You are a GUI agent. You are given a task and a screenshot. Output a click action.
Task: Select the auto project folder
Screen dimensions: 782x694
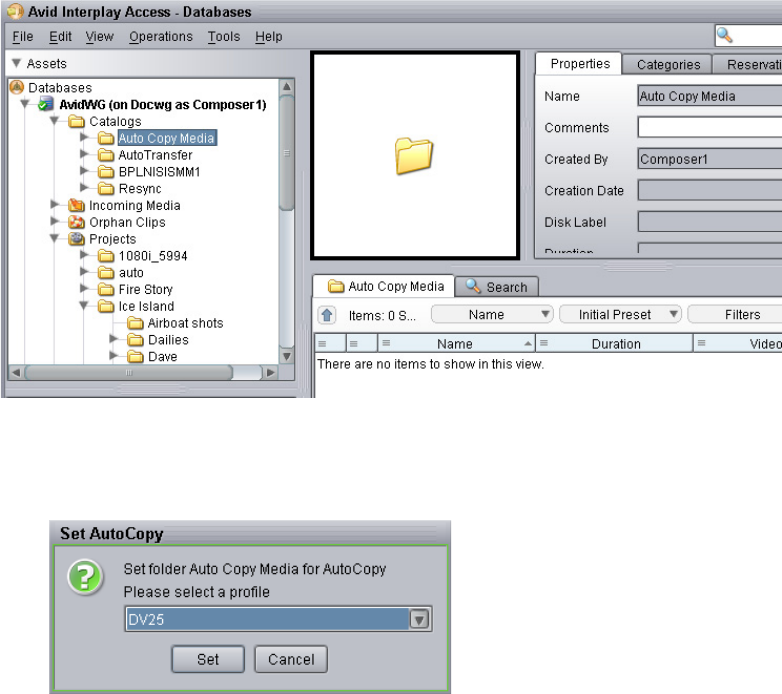tap(131, 273)
